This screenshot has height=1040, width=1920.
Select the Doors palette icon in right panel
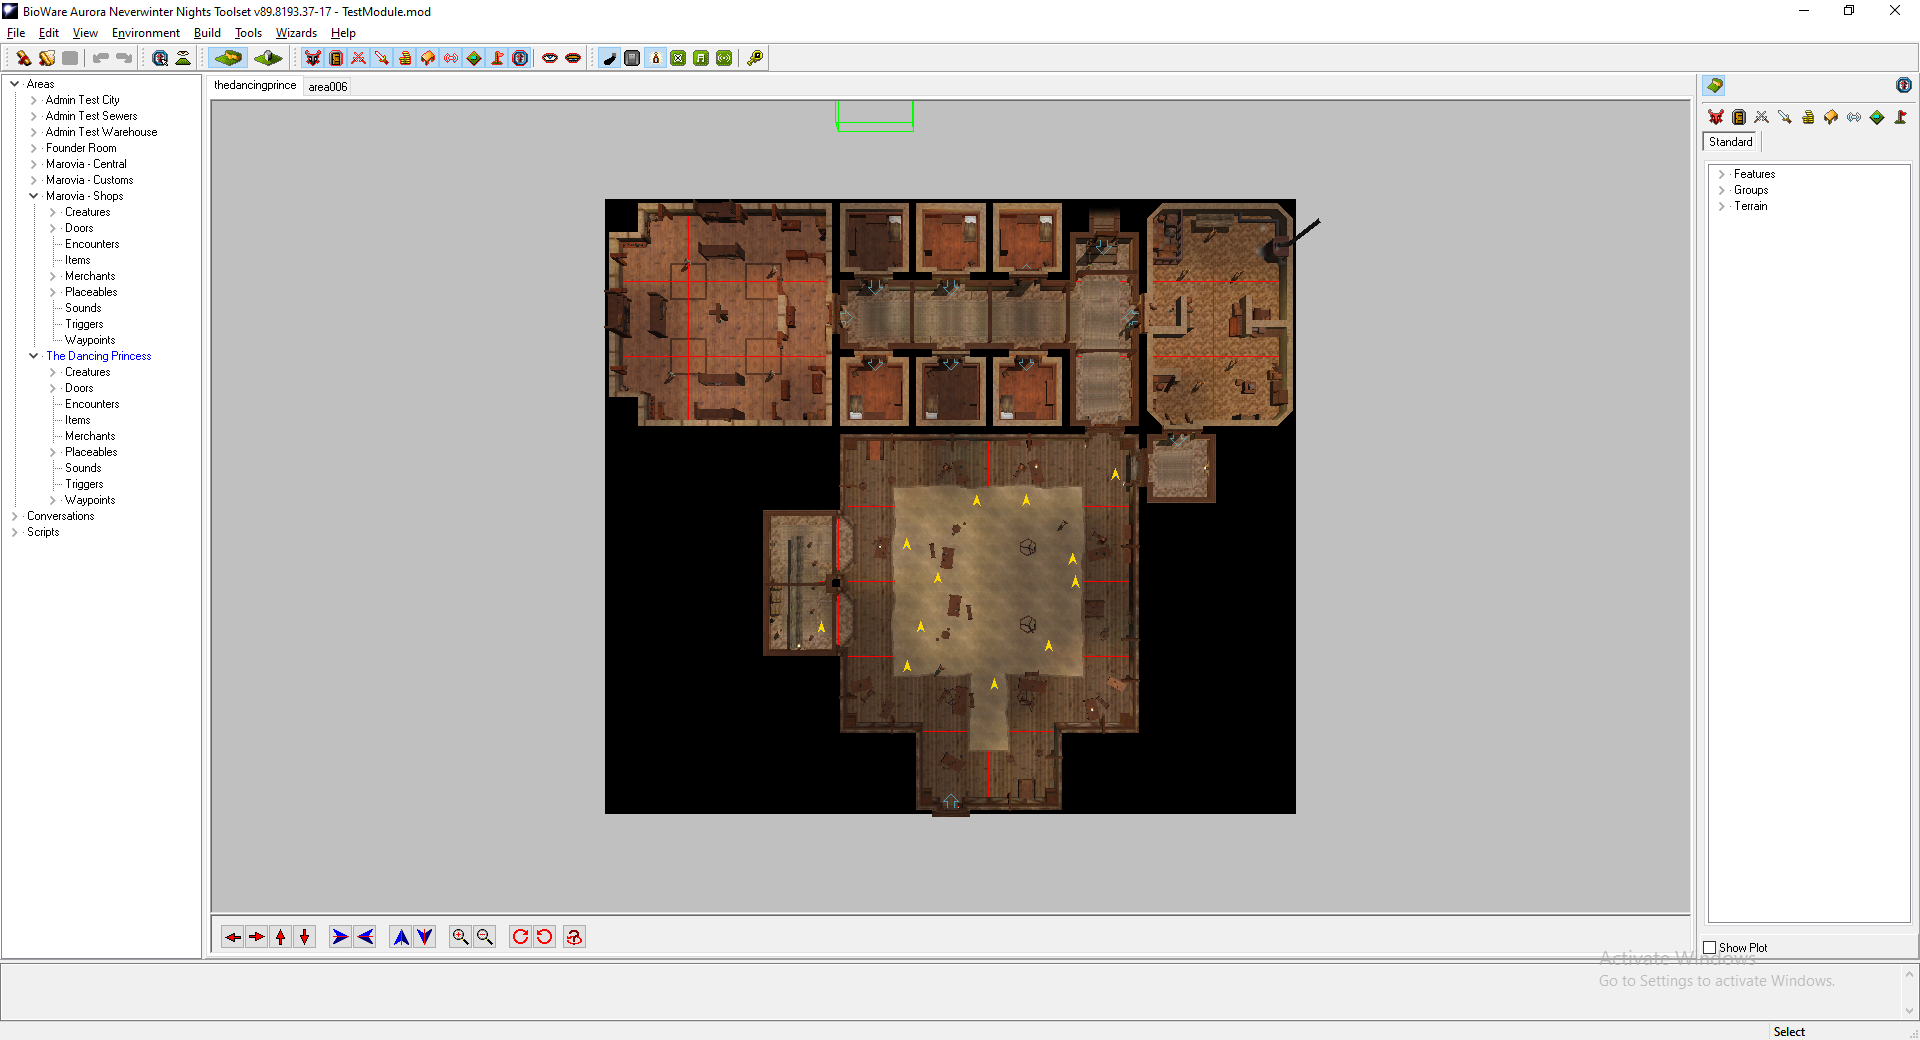[x=1739, y=117]
